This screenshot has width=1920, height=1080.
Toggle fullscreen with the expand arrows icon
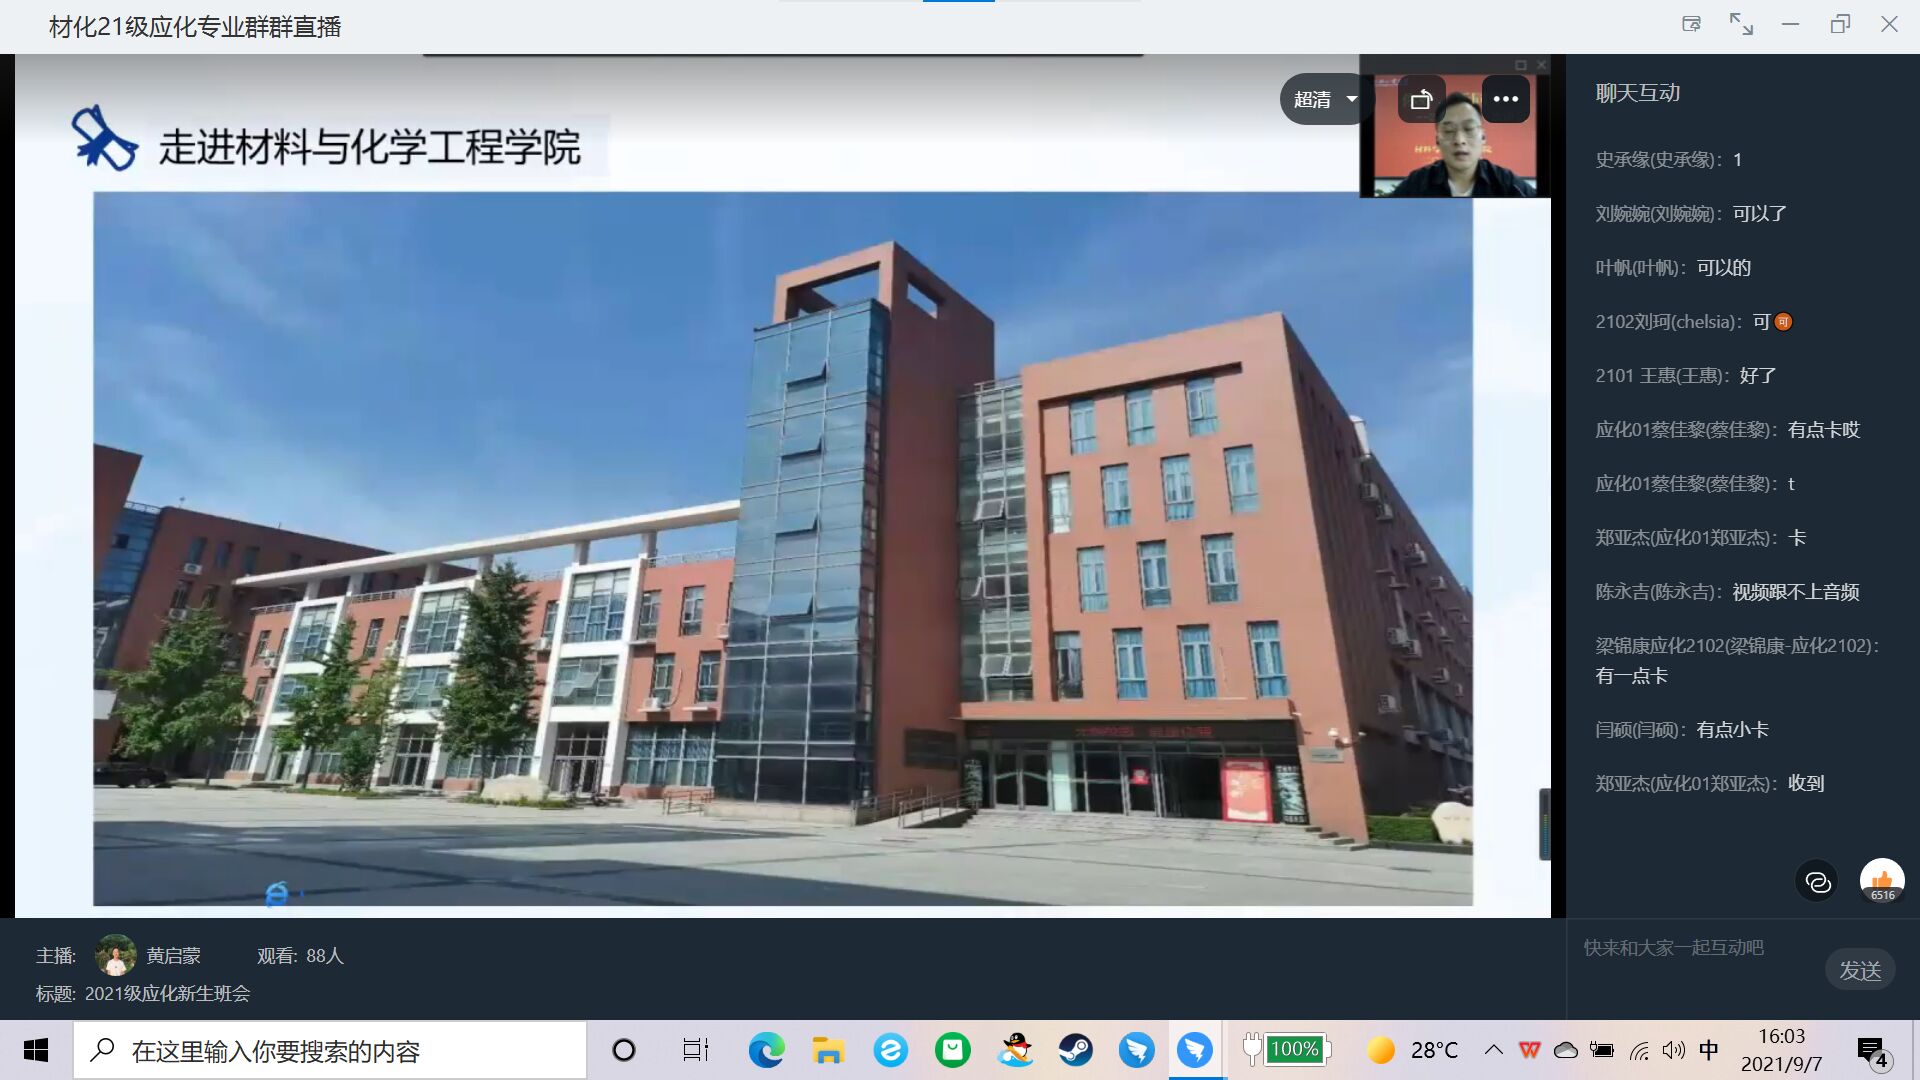pyautogui.click(x=1741, y=25)
